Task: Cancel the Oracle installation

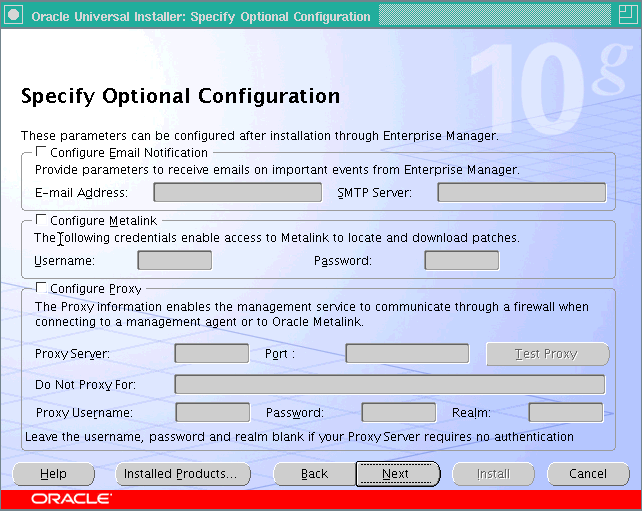Action: (588, 474)
